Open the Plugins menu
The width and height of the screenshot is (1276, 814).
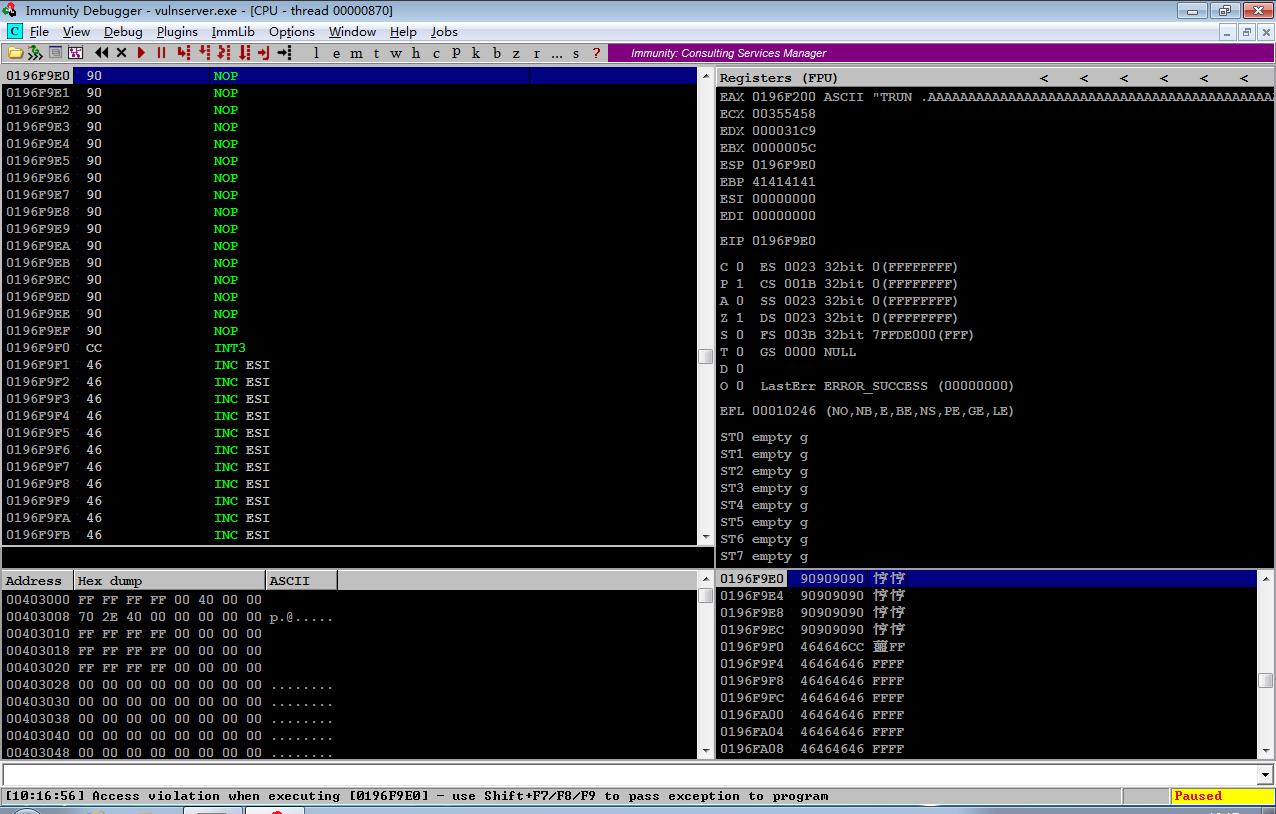click(x=177, y=32)
